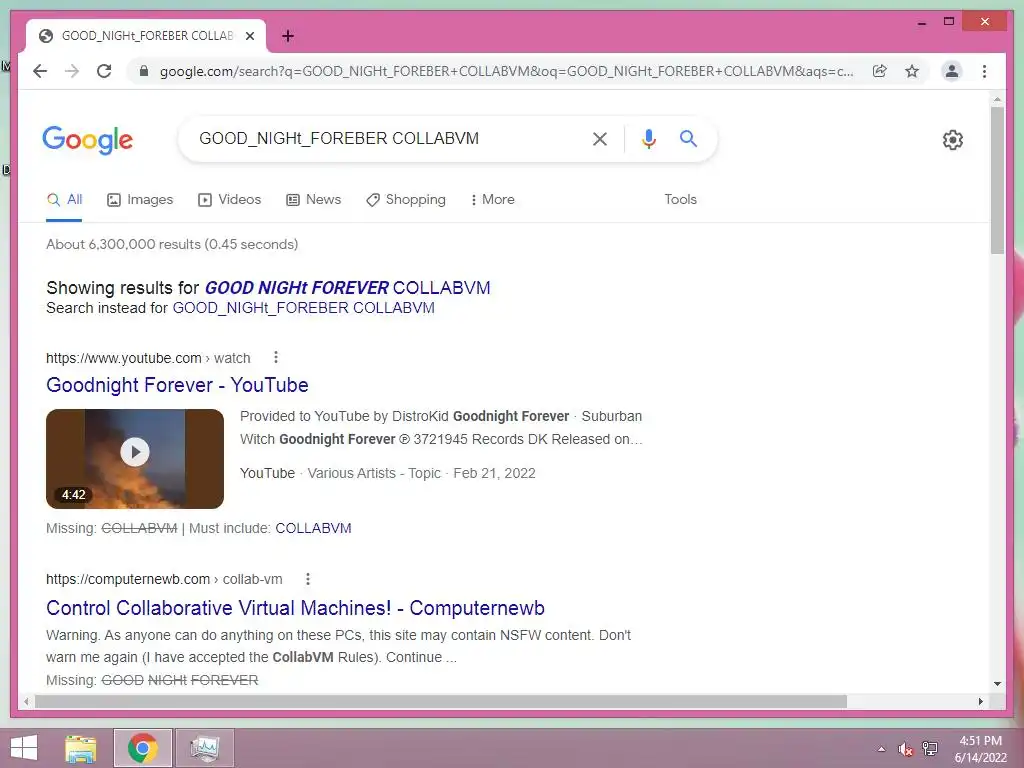
Task: Open File Explorer from taskbar
Action: tap(80, 748)
